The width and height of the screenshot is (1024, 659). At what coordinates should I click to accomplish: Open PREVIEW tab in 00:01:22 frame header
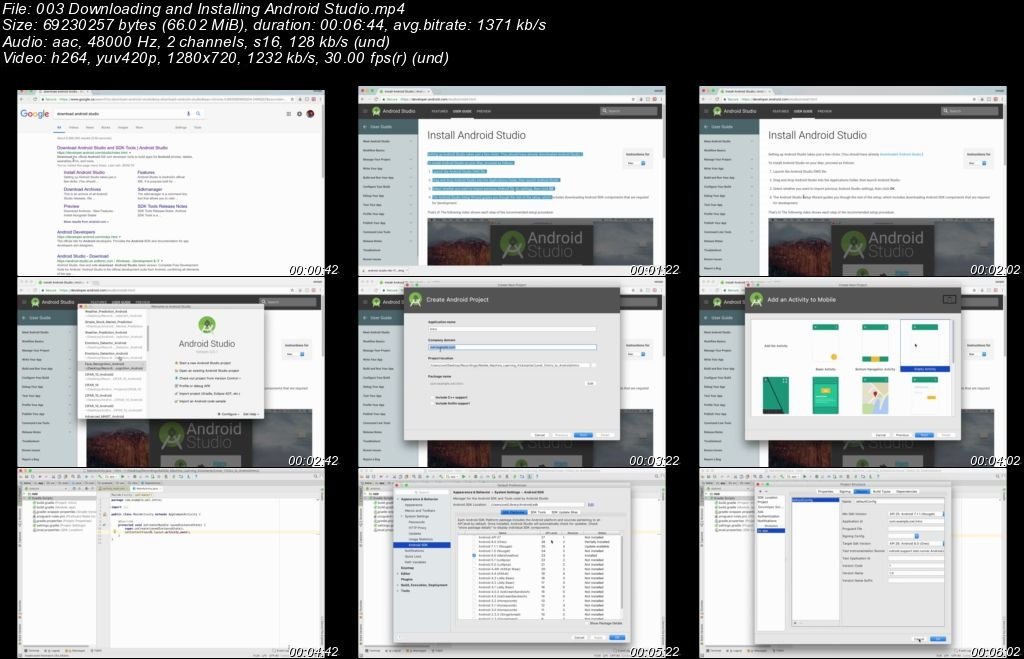click(484, 111)
